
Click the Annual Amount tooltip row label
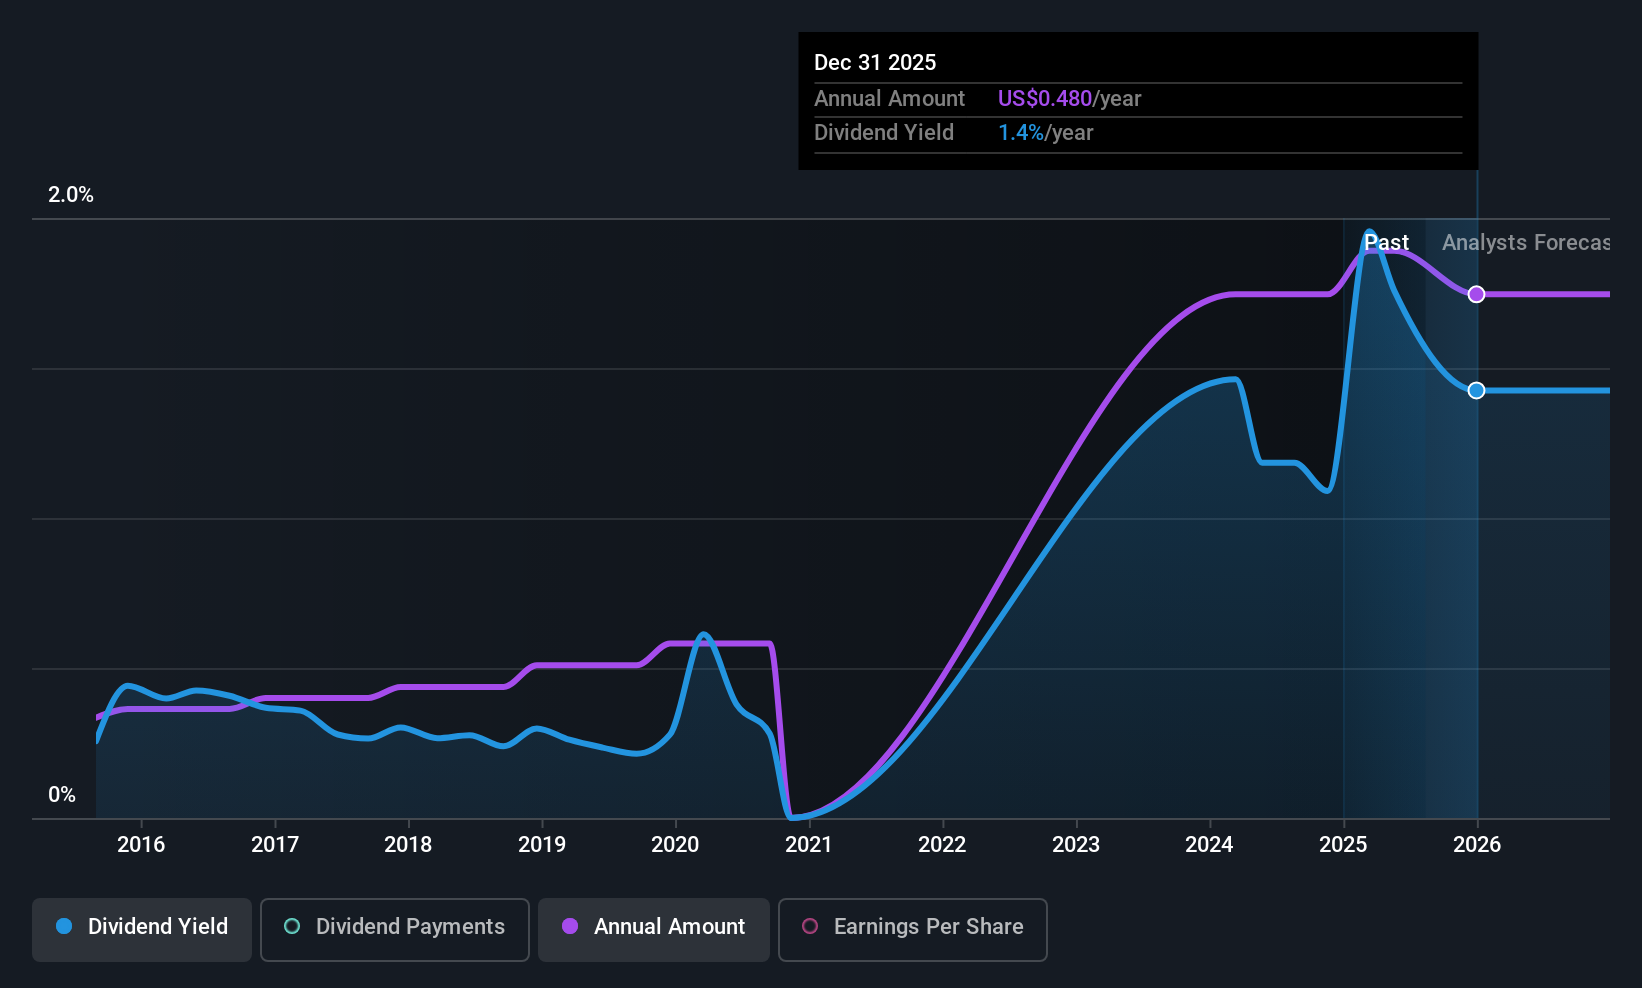(889, 98)
